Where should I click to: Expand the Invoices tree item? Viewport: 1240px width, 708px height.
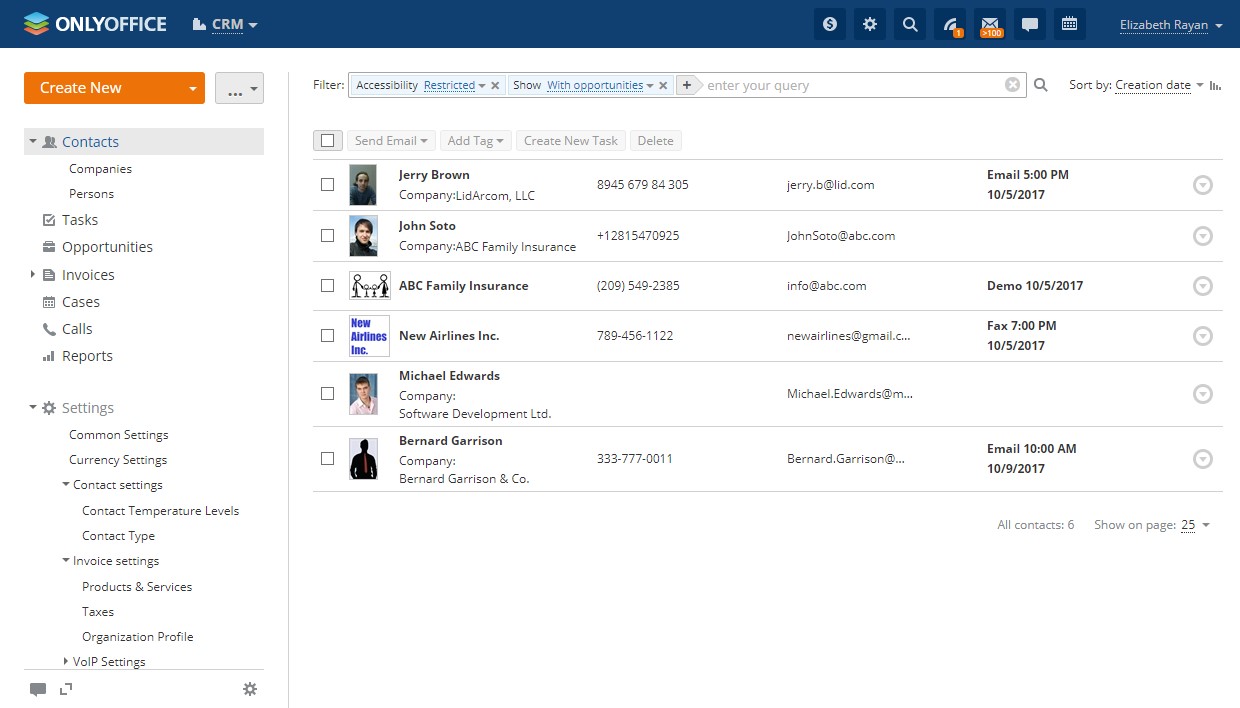pyautogui.click(x=33, y=275)
